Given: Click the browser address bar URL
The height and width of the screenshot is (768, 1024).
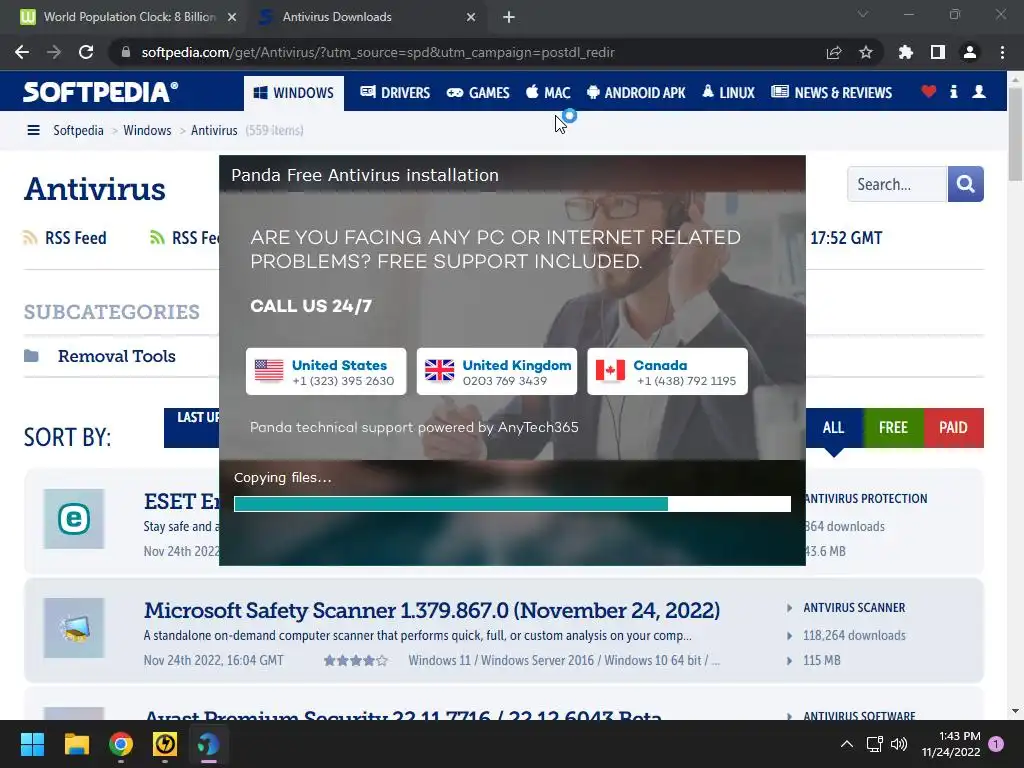Looking at the screenshot, I should tap(377, 52).
